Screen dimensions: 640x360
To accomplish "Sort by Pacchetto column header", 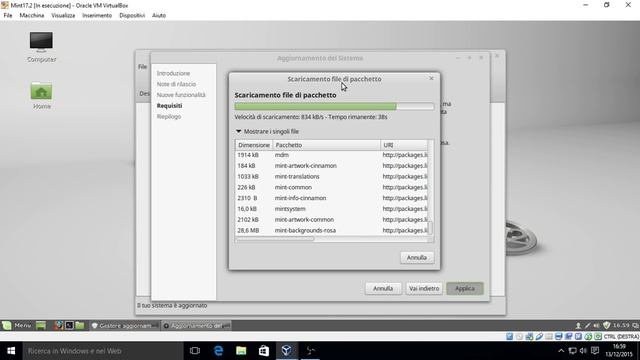I will [326, 145].
